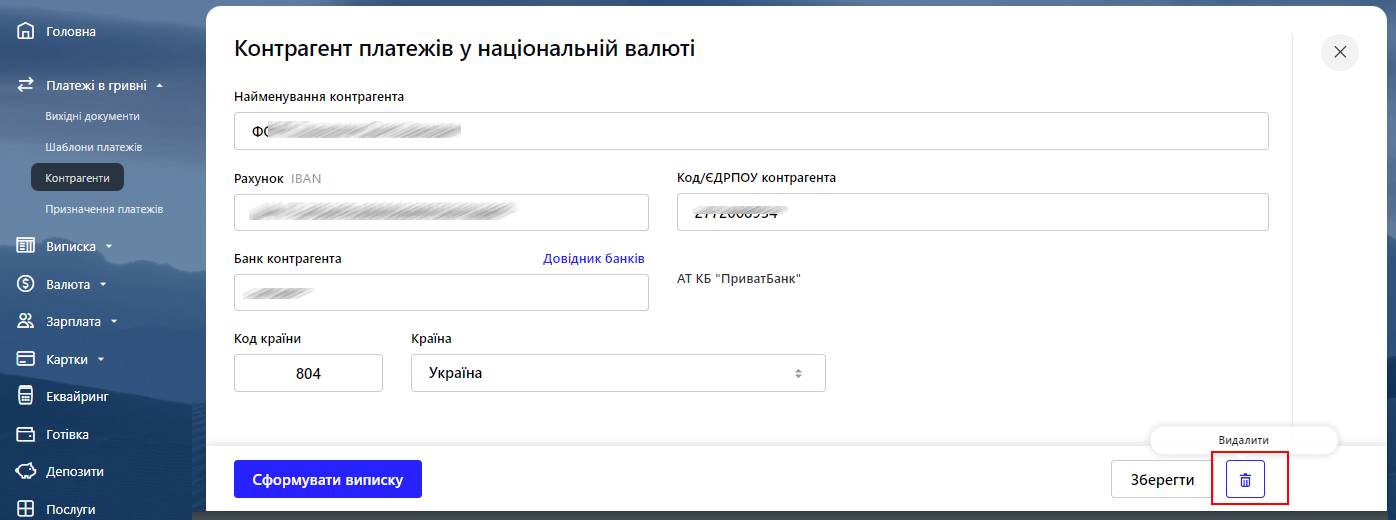Screen dimensions: 1396x520
Task: Click the АТ КБ "ПриватБанк" bank name text
Action: [739, 278]
